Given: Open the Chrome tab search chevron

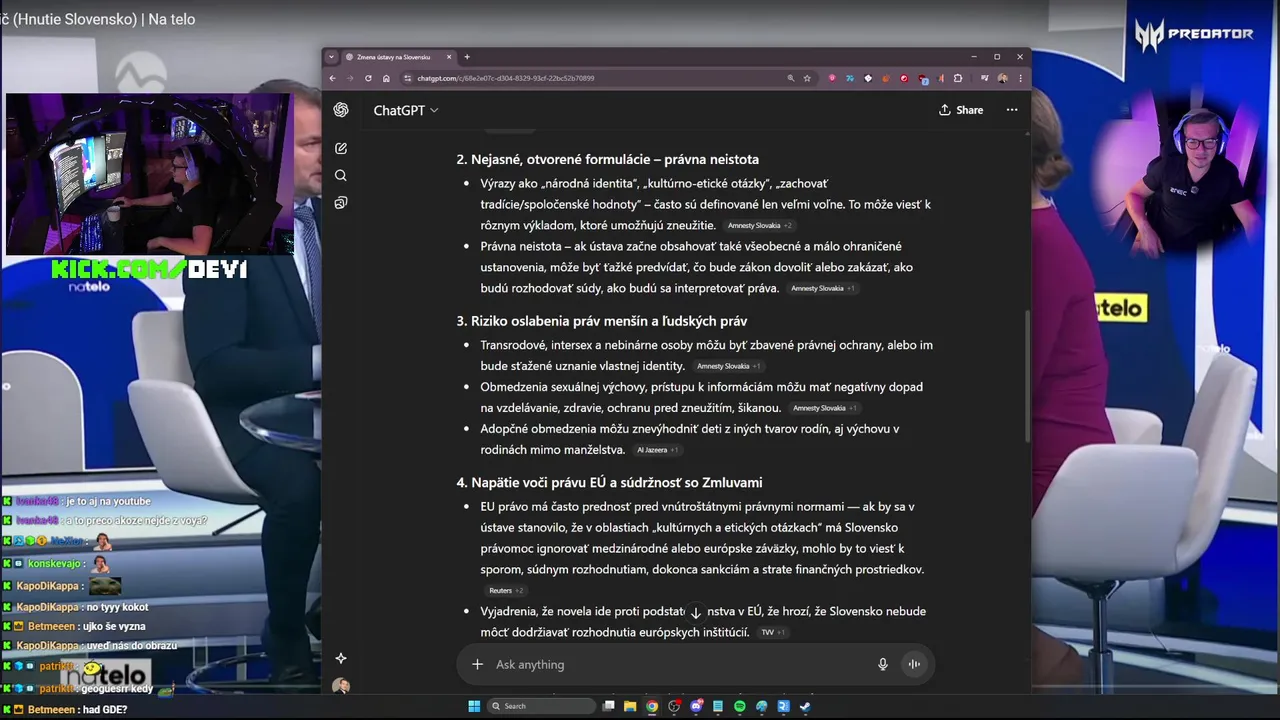Looking at the screenshot, I should [x=332, y=57].
